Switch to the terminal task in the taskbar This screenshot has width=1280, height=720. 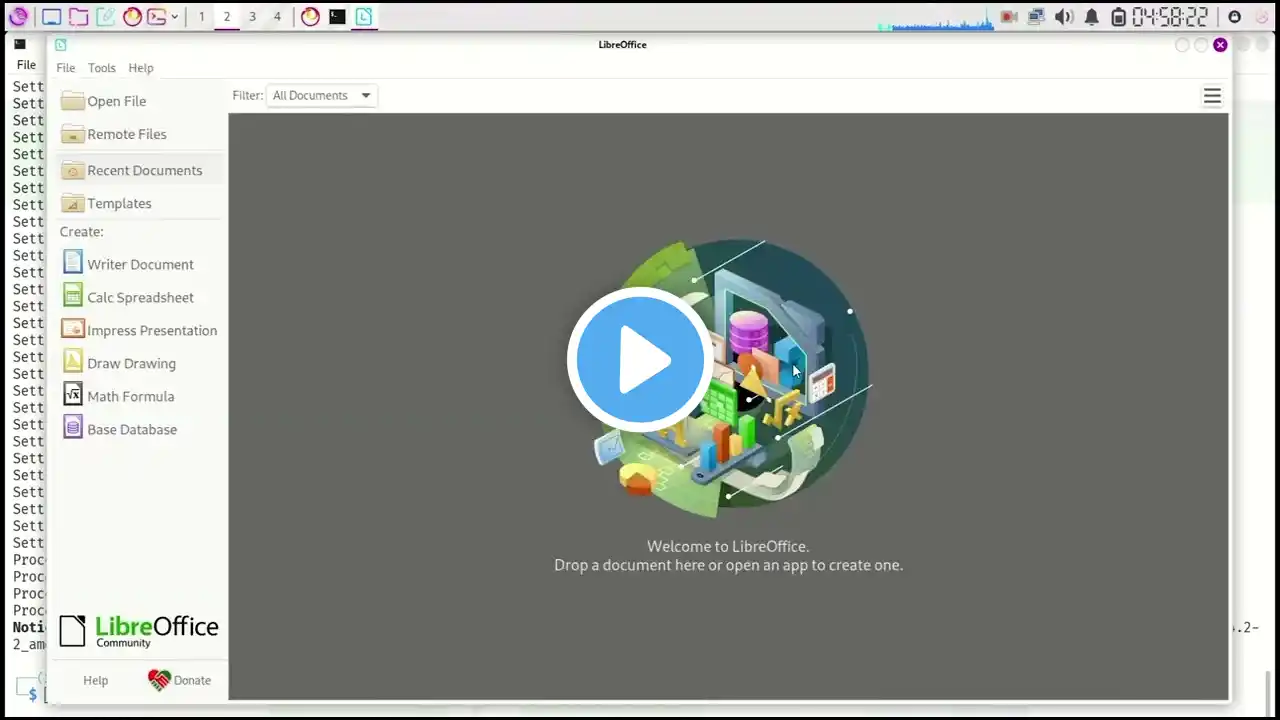click(x=337, y=16)
